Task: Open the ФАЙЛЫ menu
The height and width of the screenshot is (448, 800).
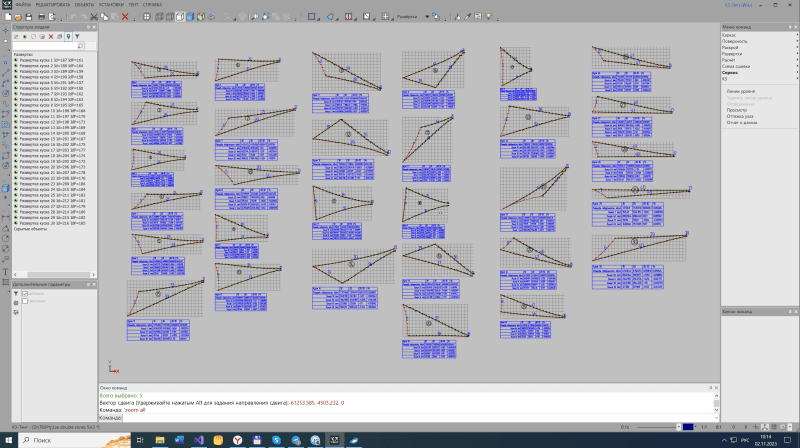Action: [x=23, y=5]
